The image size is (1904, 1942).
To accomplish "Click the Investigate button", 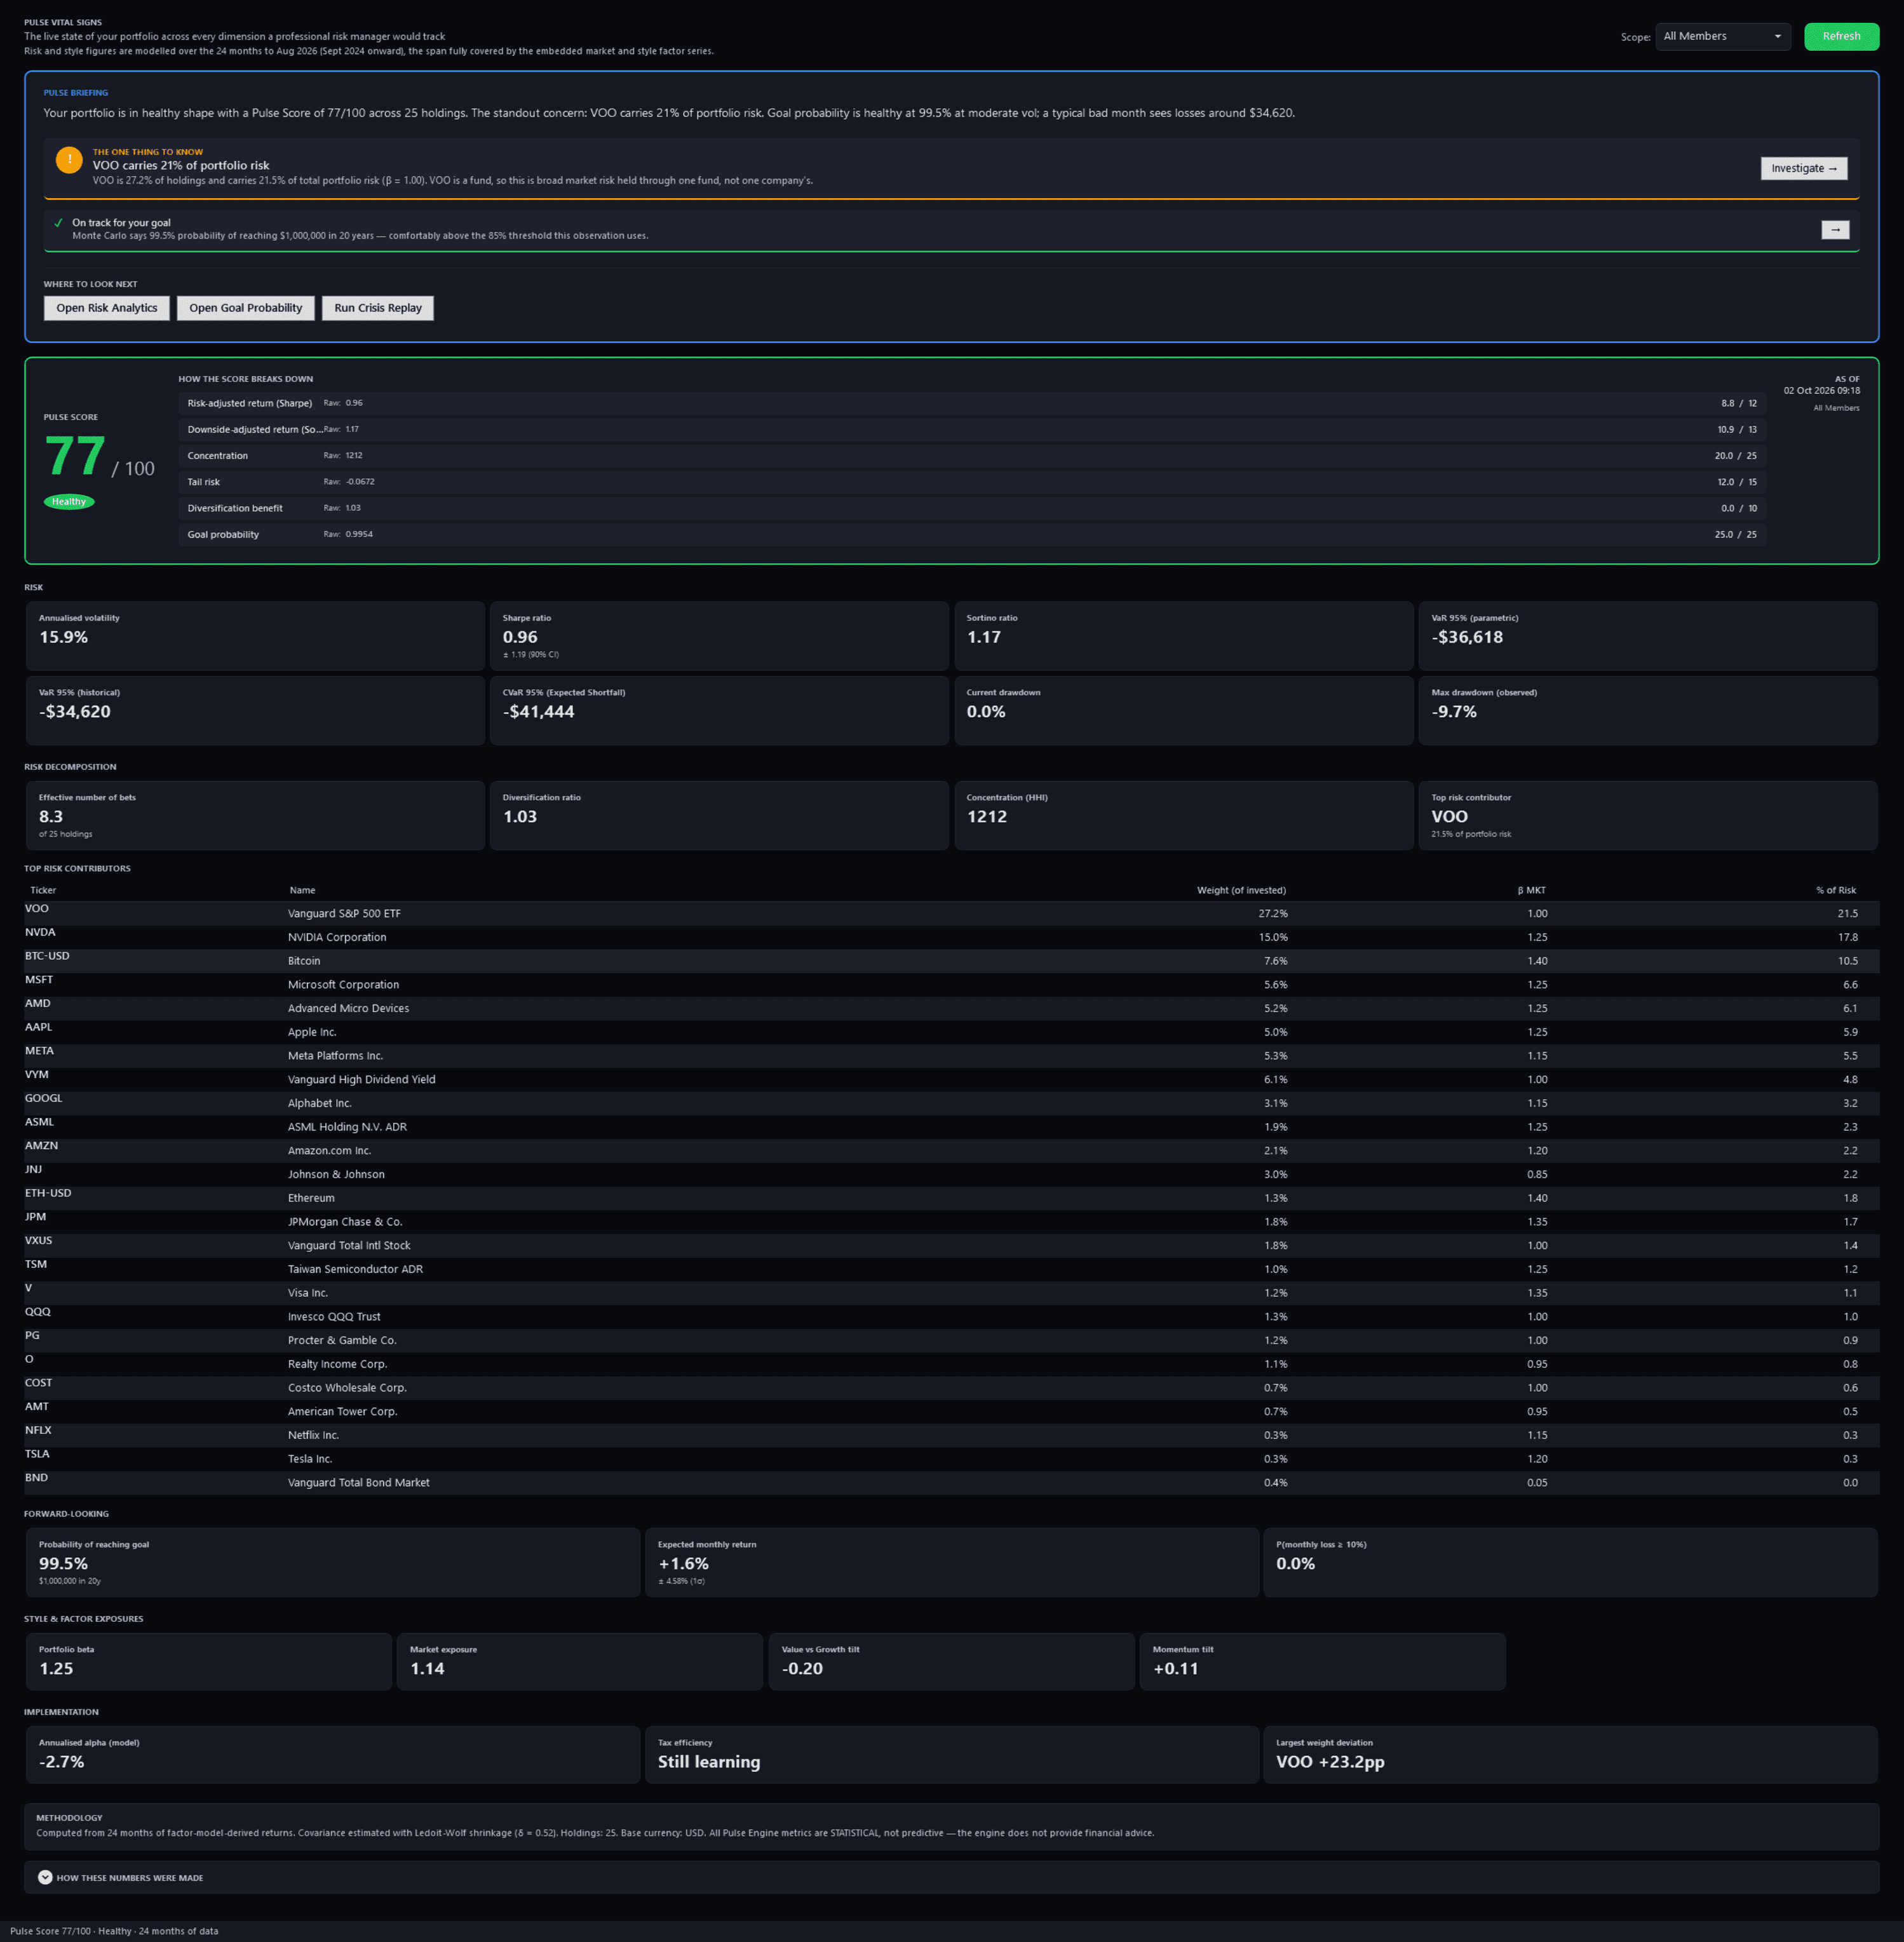I will (1804, 168).
